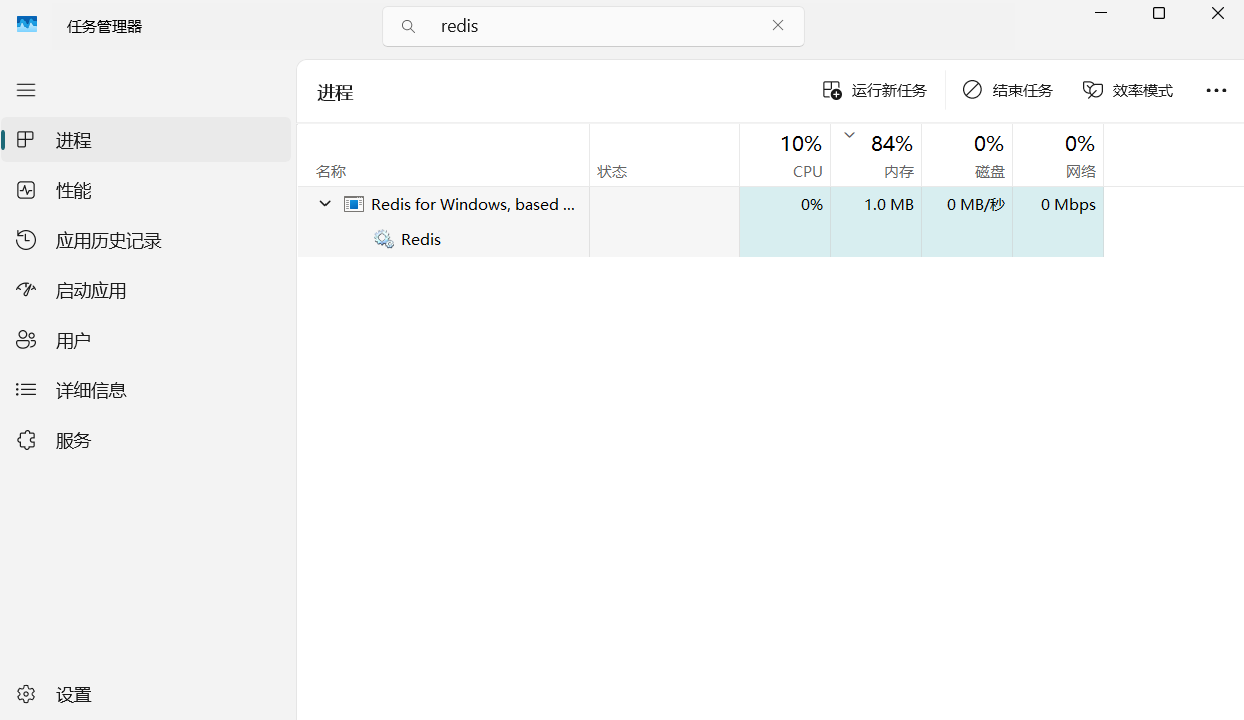Viewport: 1244px width, 720px height.
Task: Open 设置 (Settings) in the sidebar footer
Action: coord(146,694)
